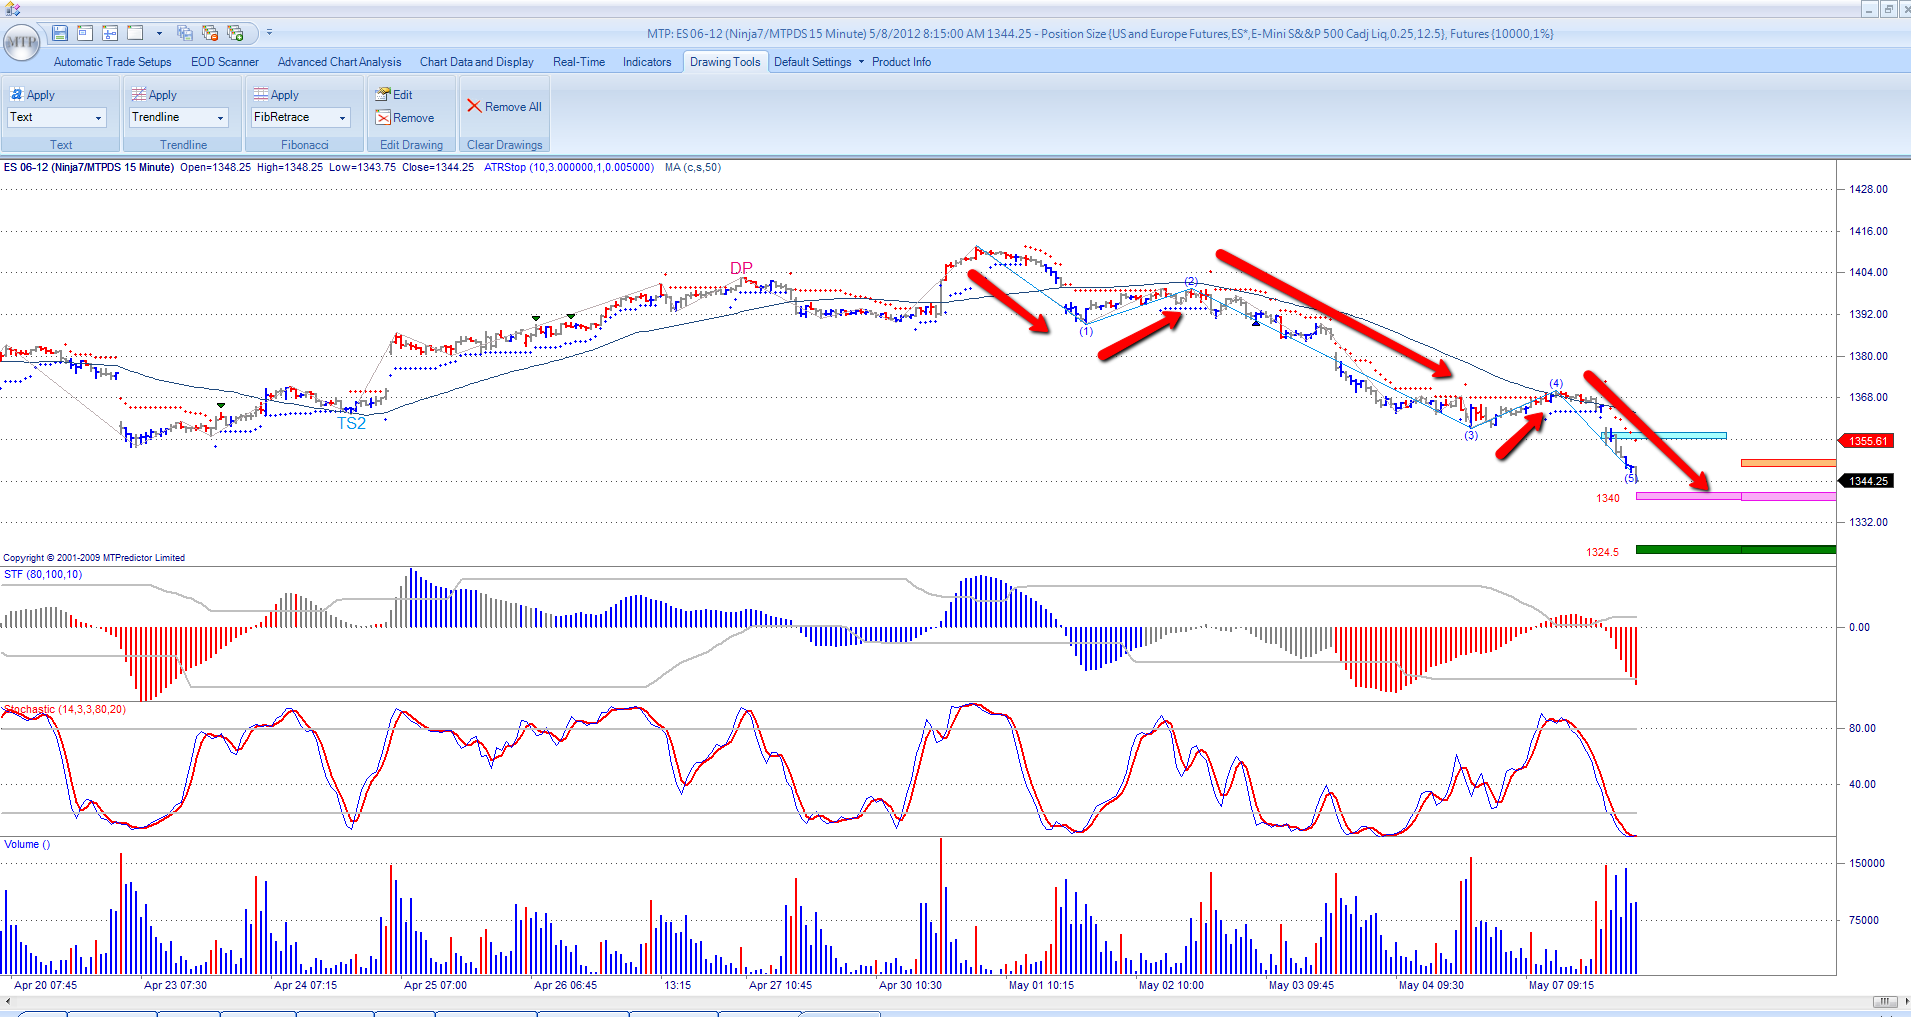Viewport: 1911px width, 1017px height.
Task: Open the round MTP application menu button
Action: point(21,43)
